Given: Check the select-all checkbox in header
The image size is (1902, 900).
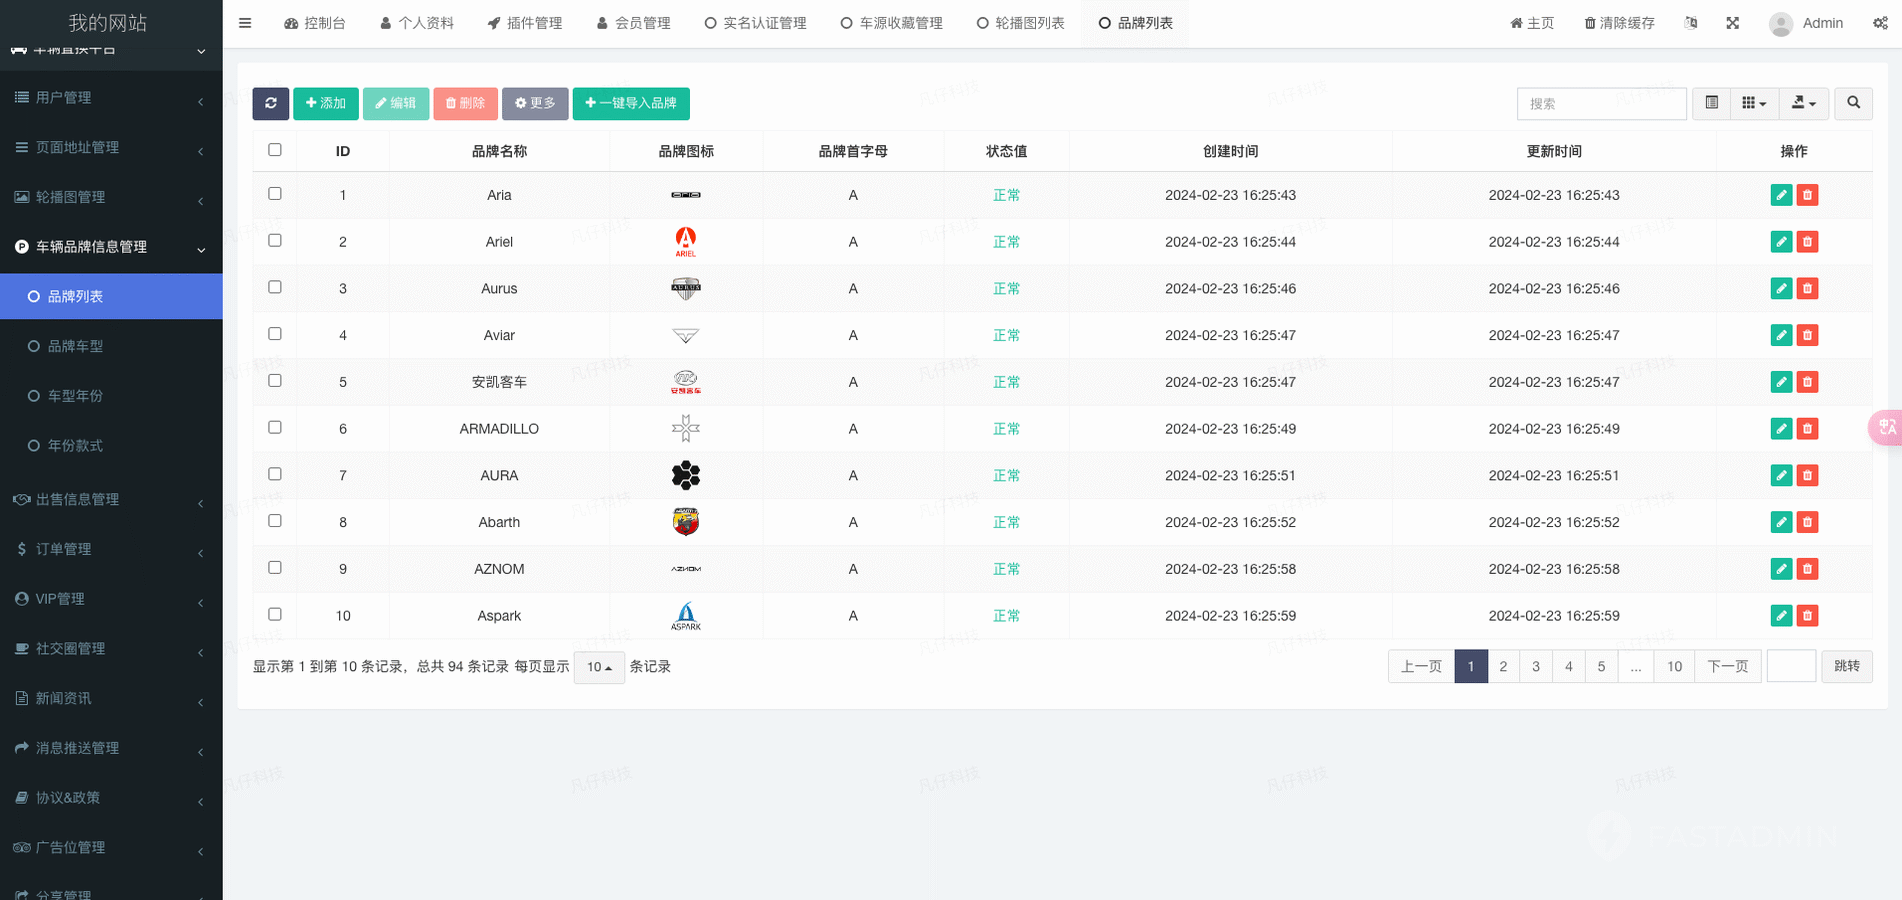Looking at the screenshot, I should (x=275, y=150).
